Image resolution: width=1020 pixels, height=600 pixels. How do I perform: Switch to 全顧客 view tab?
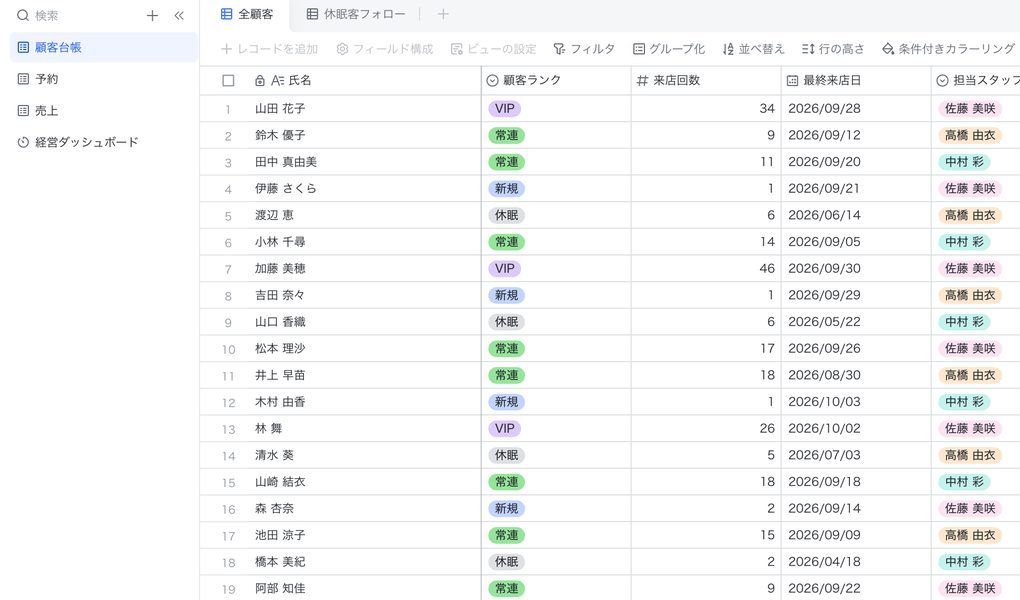point(247,14)
